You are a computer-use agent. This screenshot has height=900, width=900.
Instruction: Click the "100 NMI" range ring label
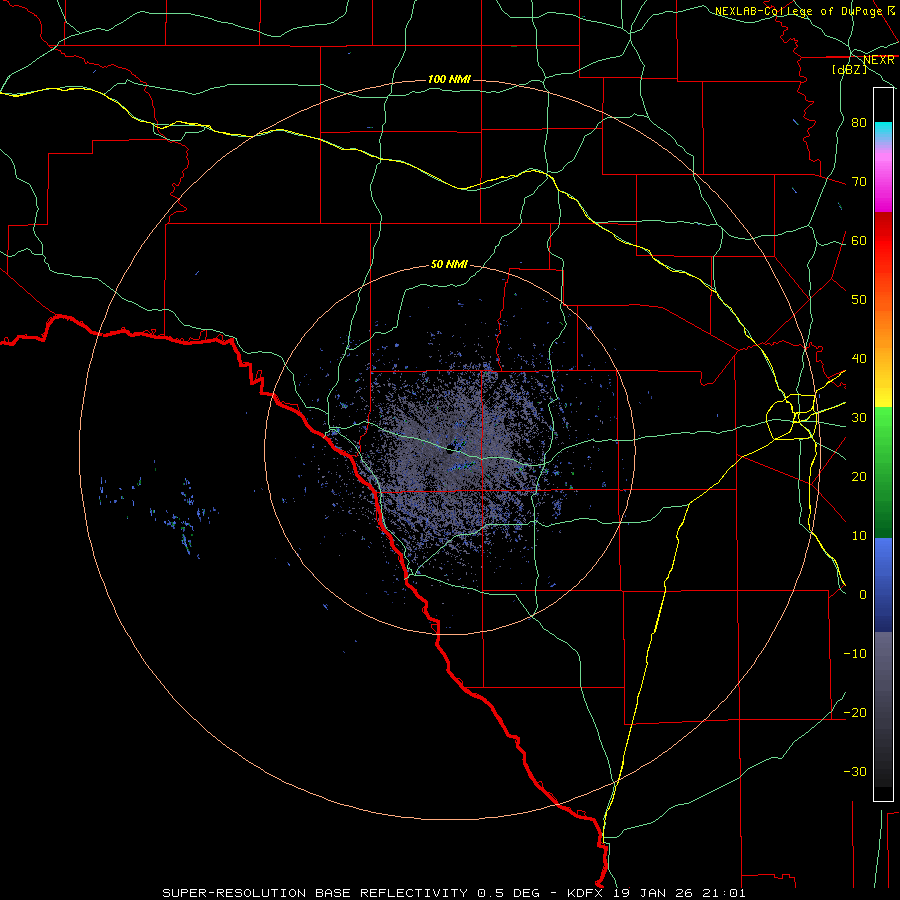(449, 79)
